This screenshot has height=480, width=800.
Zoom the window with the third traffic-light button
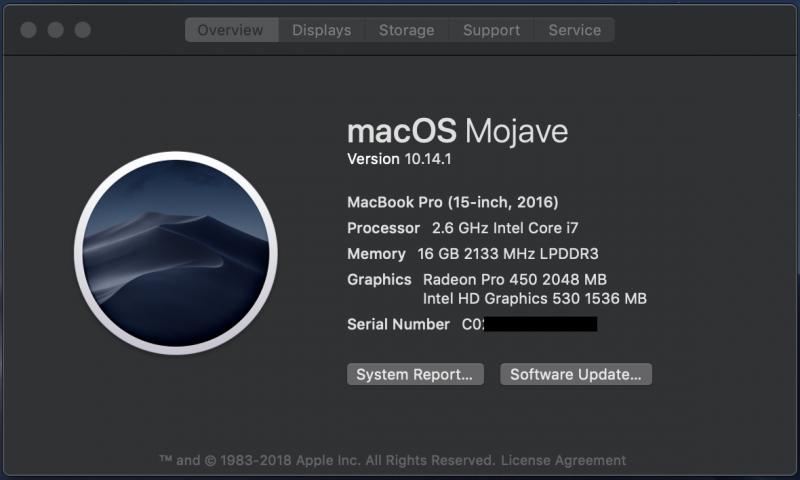point(83,30)
